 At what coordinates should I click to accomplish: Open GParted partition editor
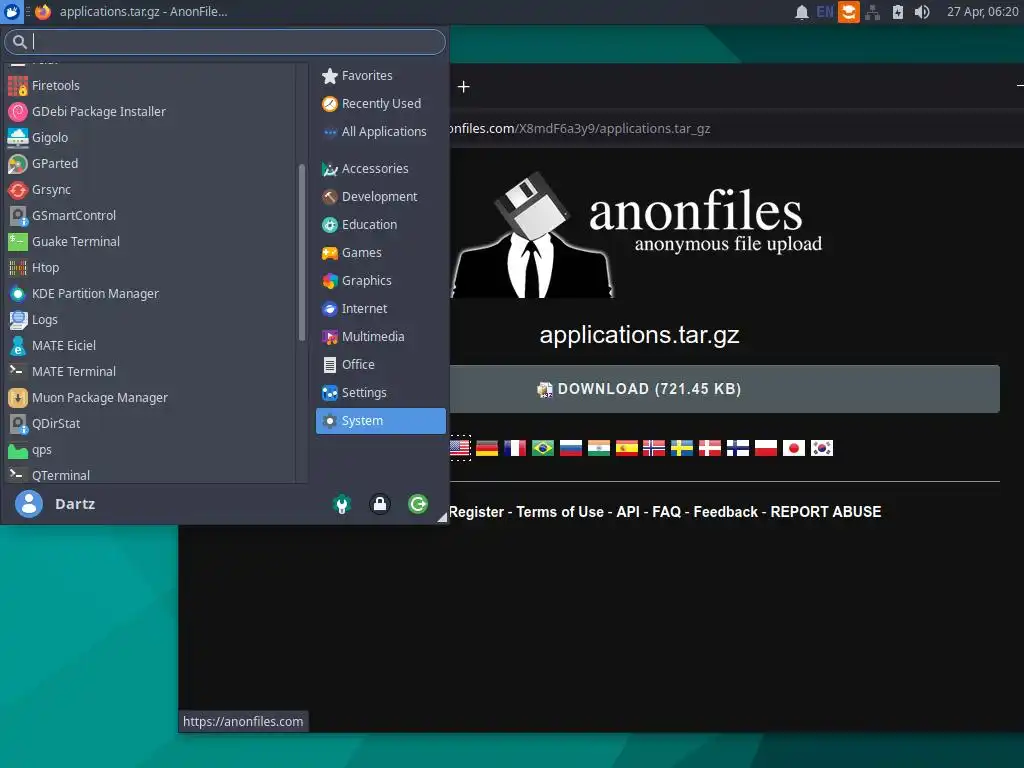(150, 164)
